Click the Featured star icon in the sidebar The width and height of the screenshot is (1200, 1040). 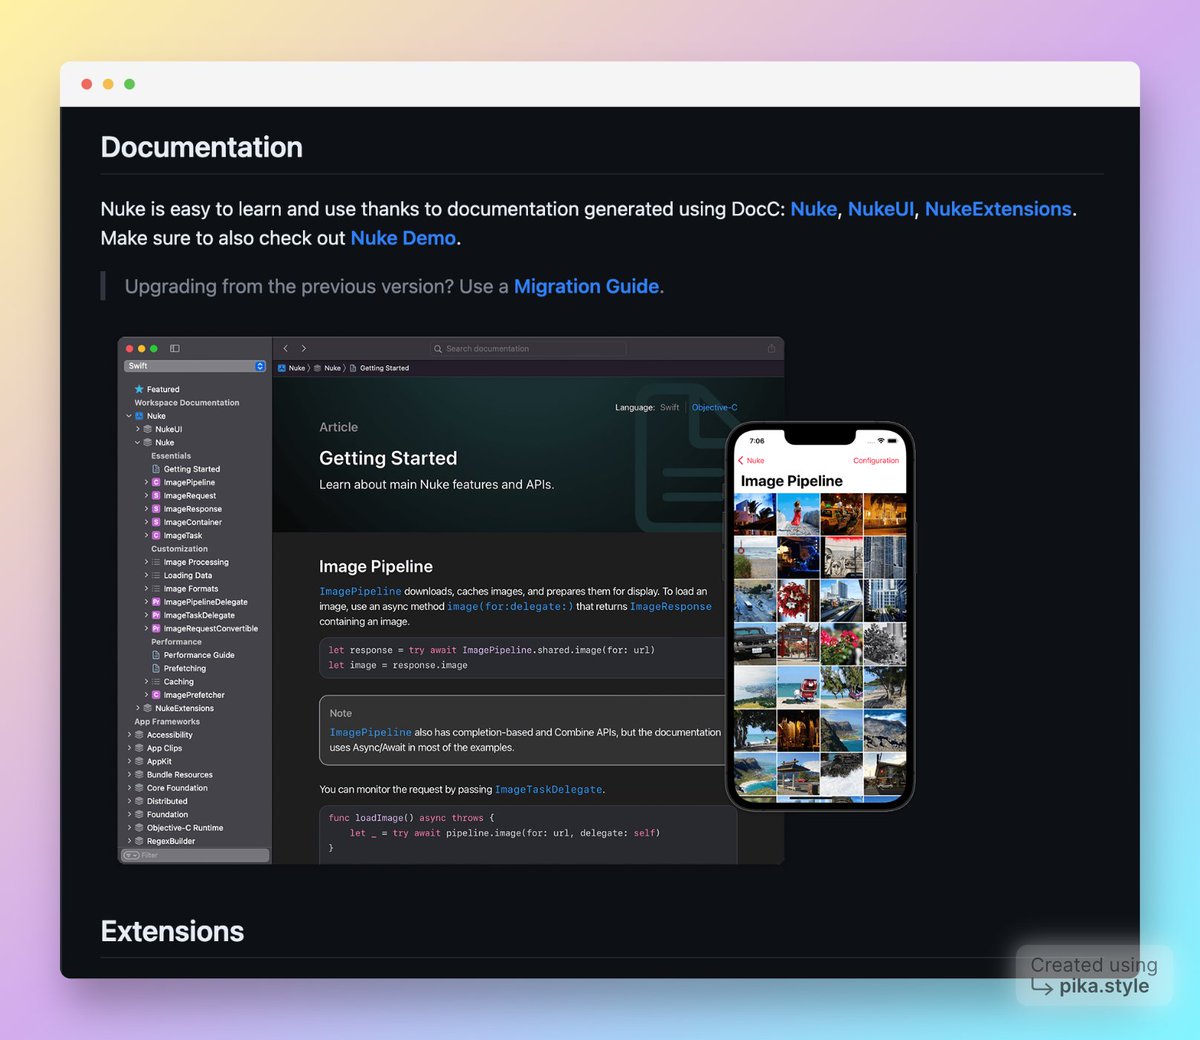[139, 389]
